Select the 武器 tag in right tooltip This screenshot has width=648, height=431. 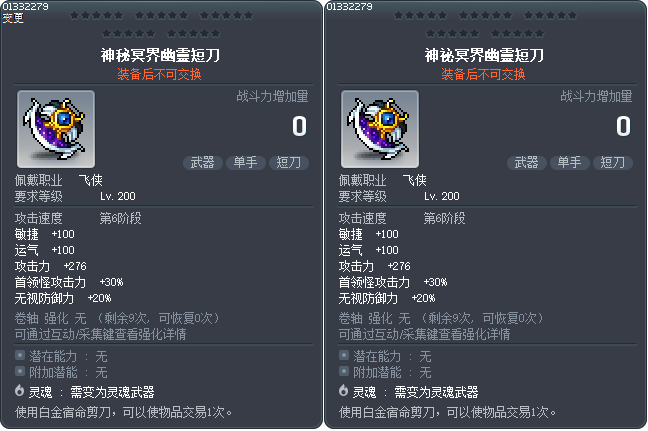point(526,162)
